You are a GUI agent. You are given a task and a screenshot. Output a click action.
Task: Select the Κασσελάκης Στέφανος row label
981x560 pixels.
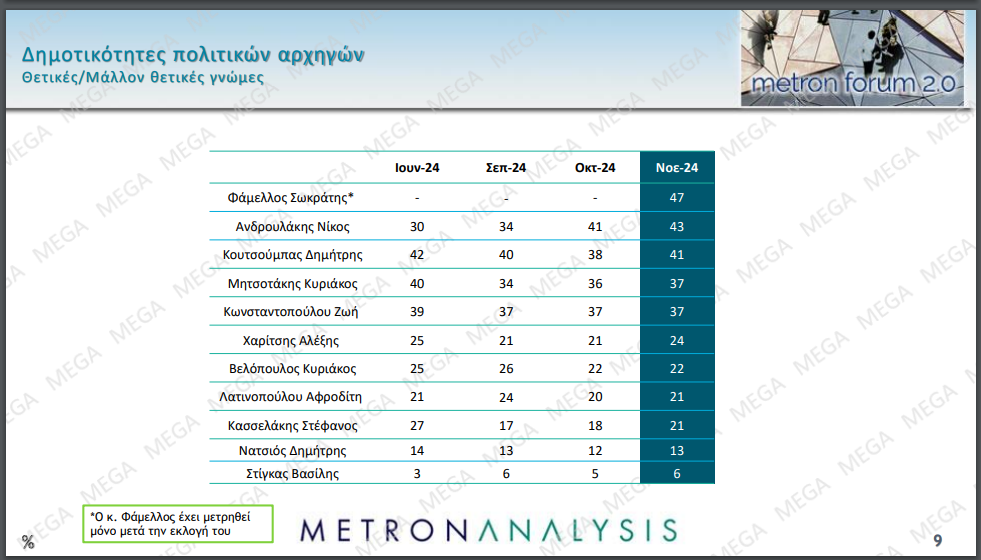point(292,425)
